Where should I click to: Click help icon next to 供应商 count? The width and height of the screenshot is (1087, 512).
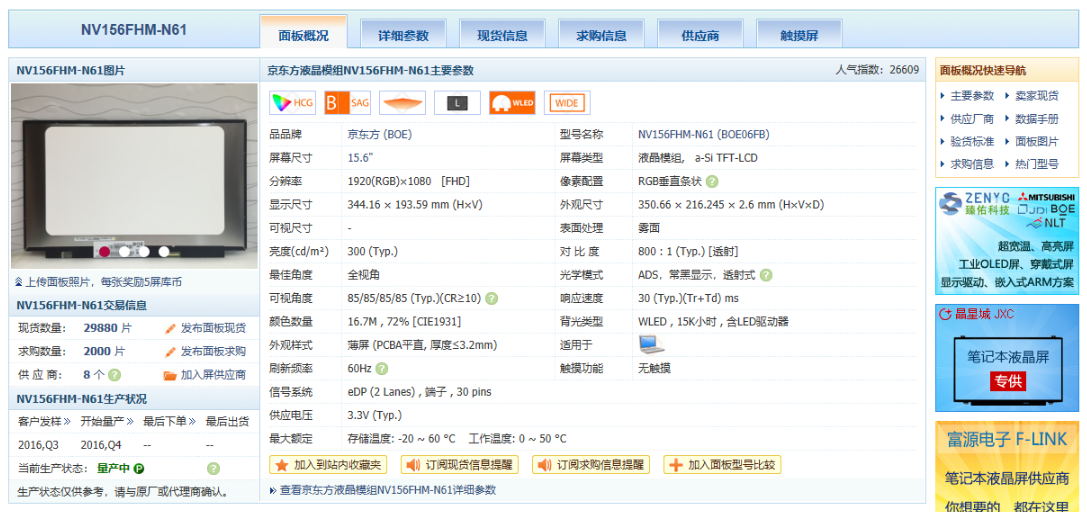click(114, 375)
